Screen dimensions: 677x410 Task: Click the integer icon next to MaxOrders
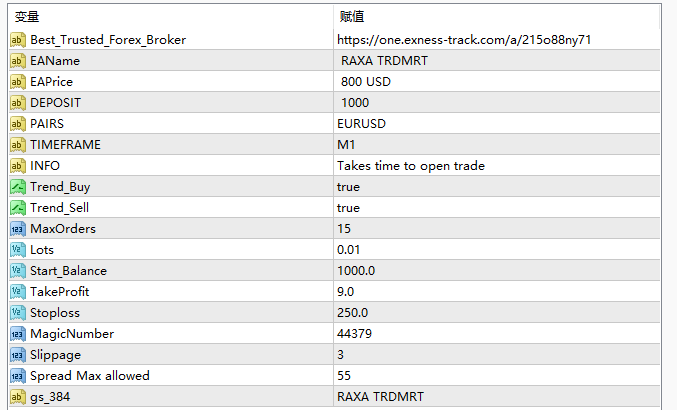(x=18, y=229)
